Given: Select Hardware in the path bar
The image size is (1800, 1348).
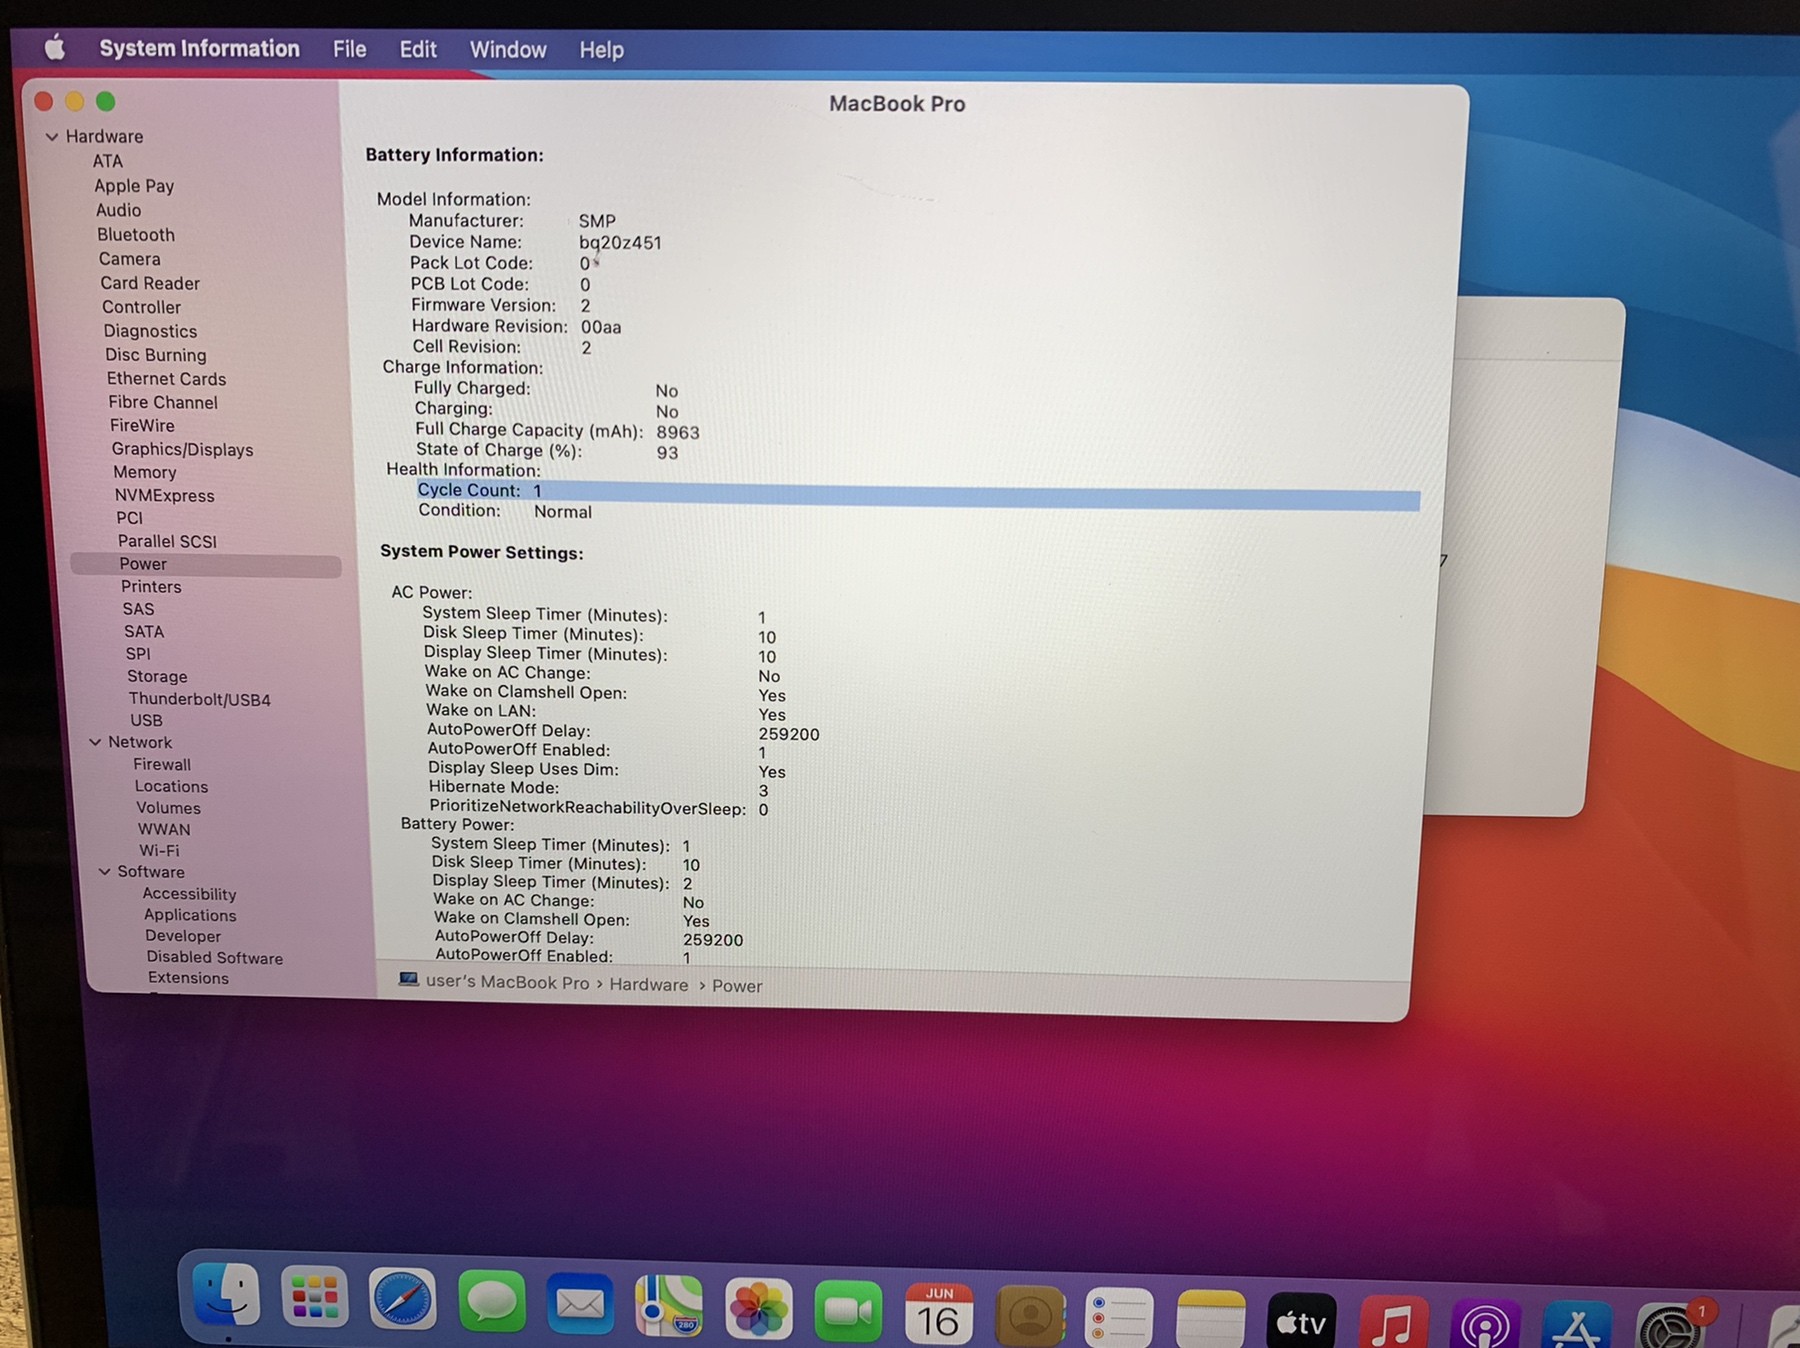Looking at the screenshot, I should click(x=649, y=984).
